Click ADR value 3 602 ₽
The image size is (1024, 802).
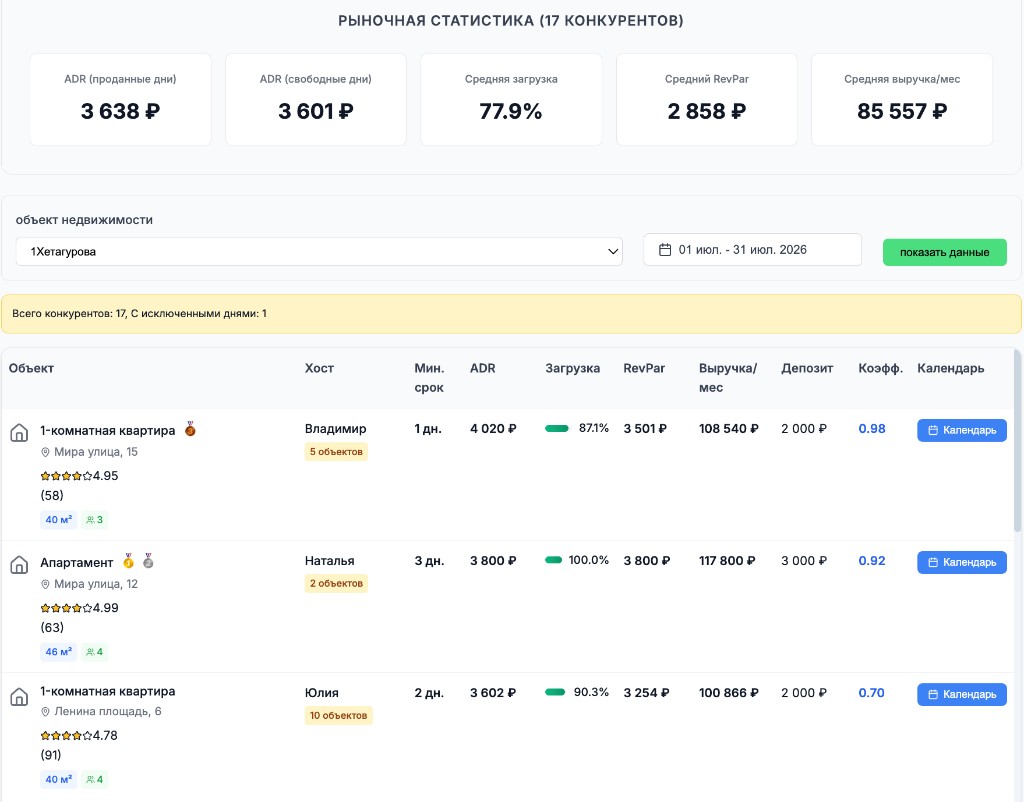coord(493,692)
